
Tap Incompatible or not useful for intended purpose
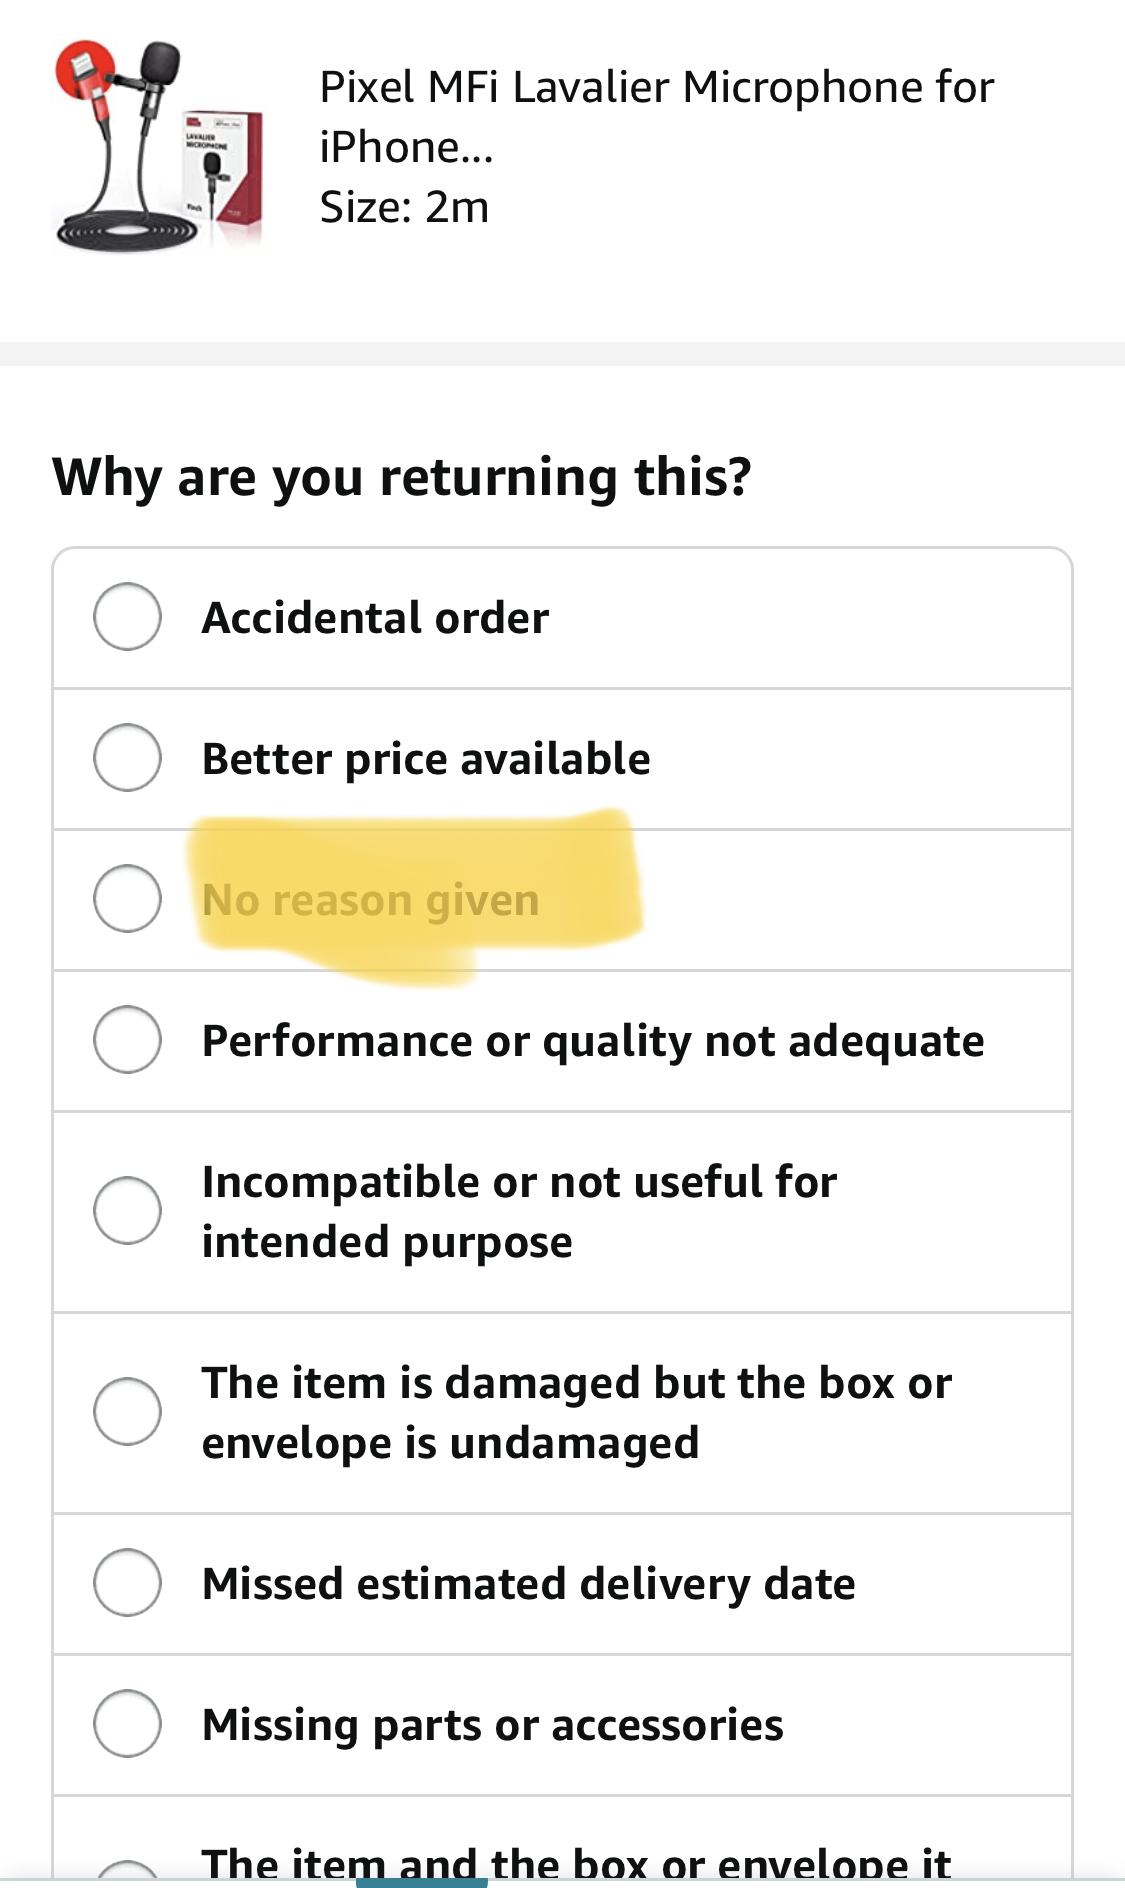pyautogui.click(x=519, y=1211)
